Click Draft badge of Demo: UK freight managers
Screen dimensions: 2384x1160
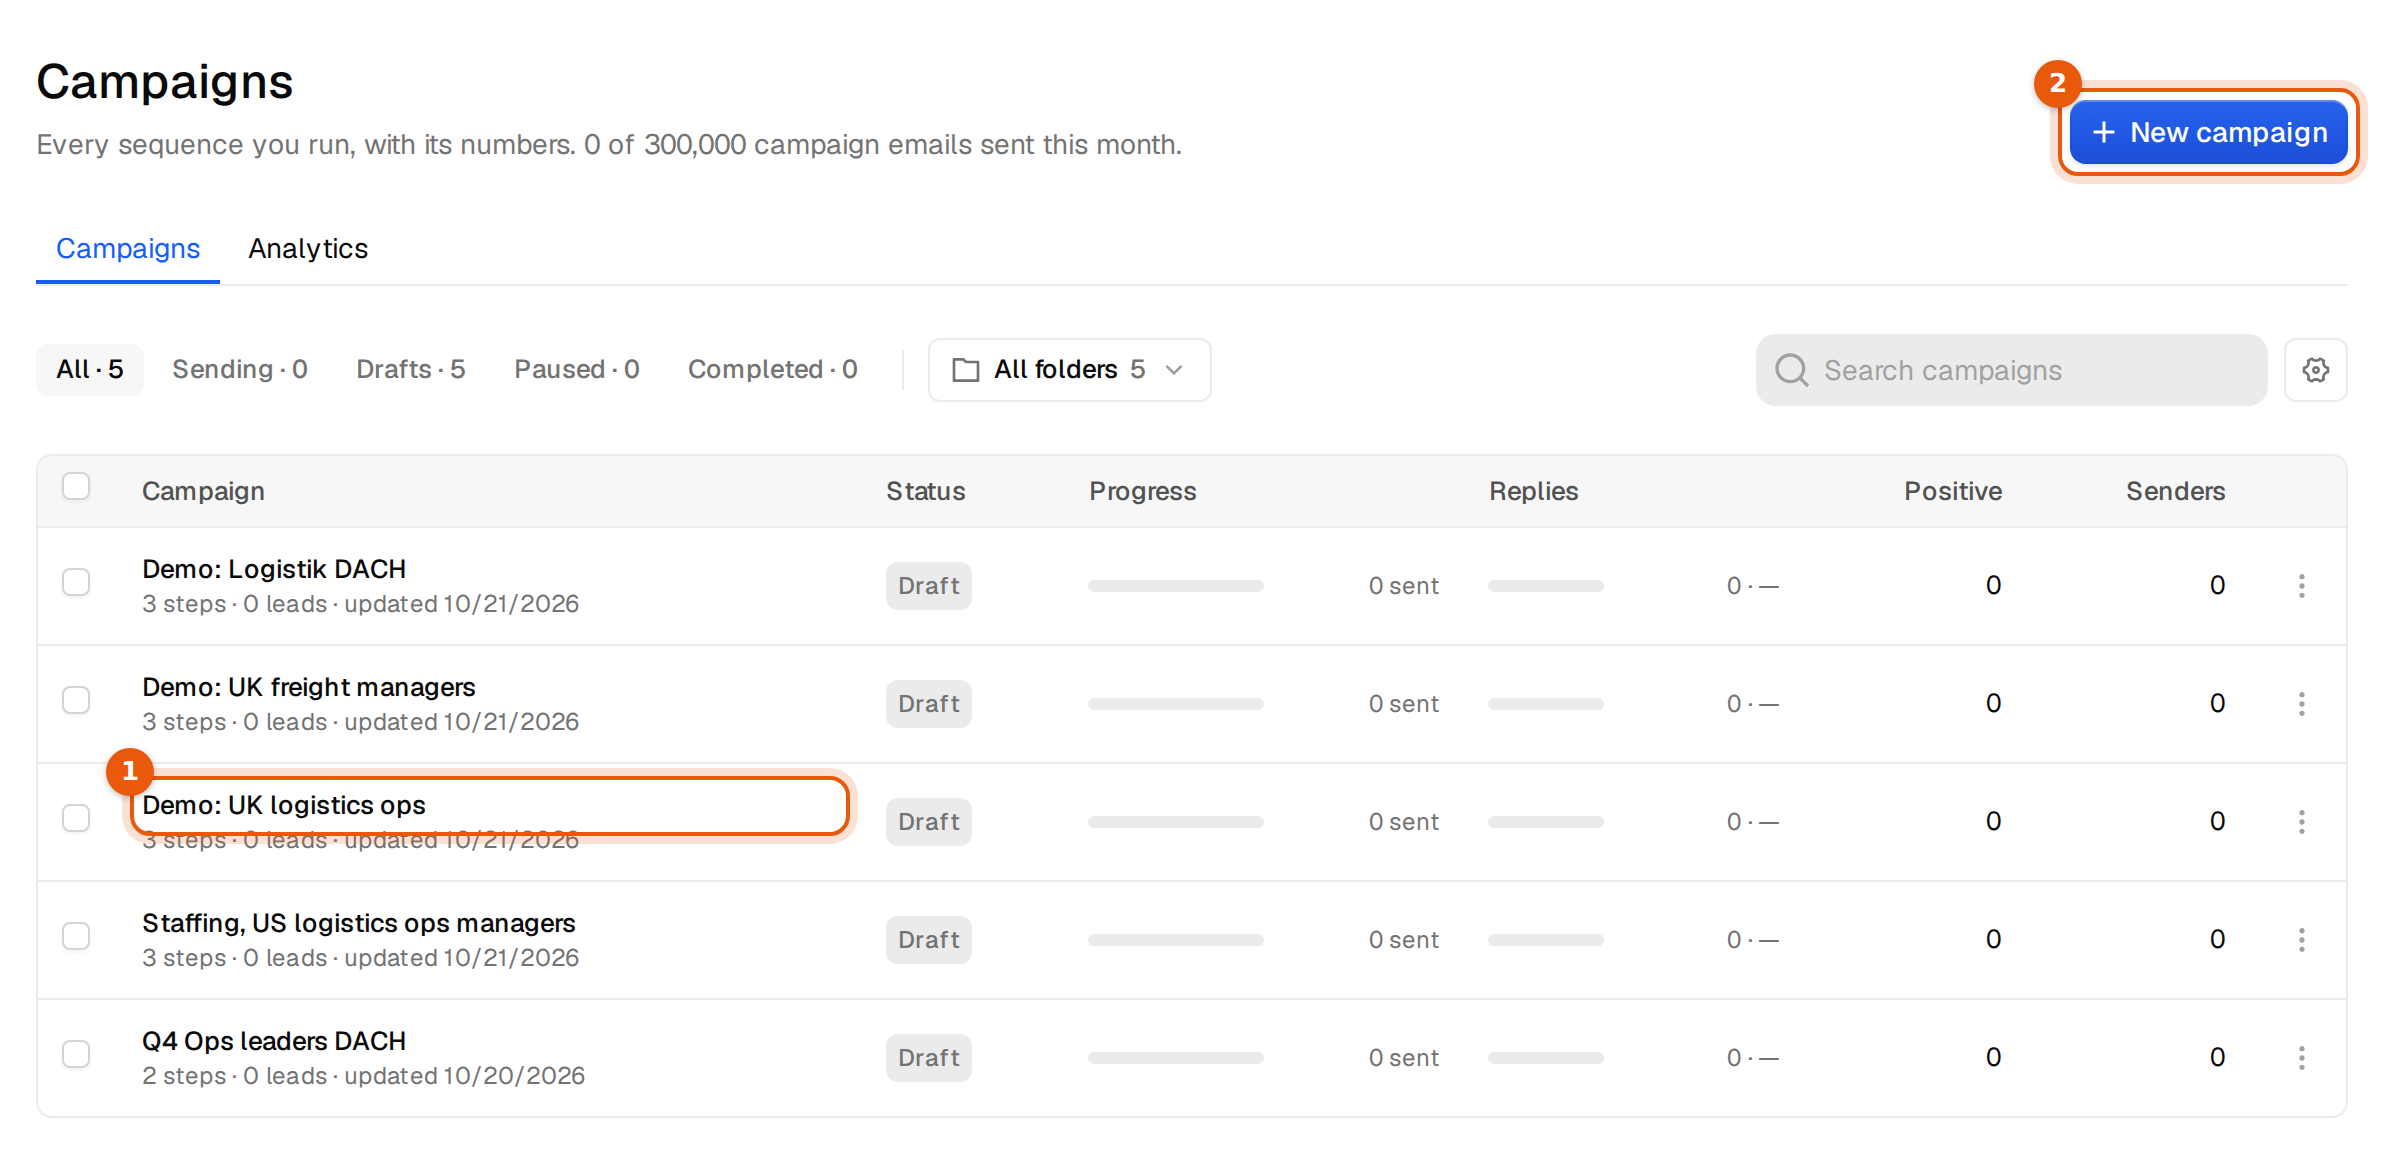pyautogui.click(x=929, y=704)
